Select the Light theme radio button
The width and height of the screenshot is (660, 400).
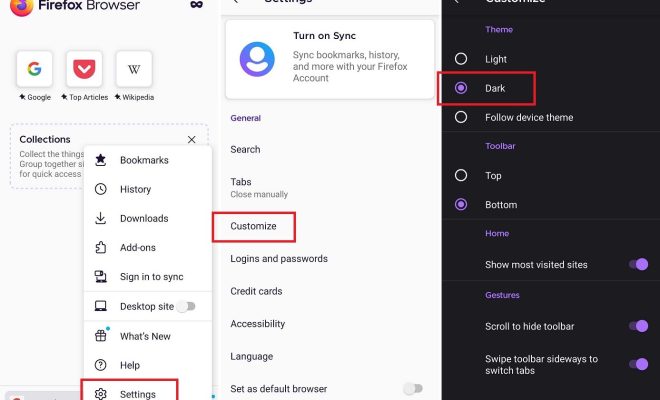[461, 59]
